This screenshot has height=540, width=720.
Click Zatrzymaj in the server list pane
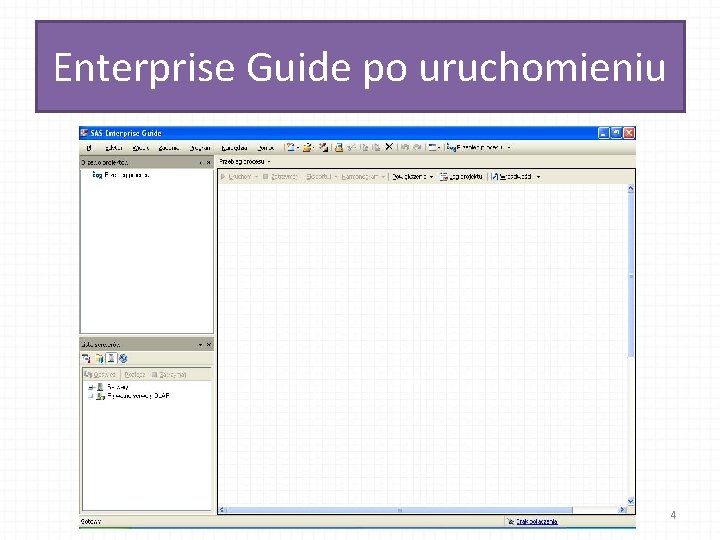[169, 375]
